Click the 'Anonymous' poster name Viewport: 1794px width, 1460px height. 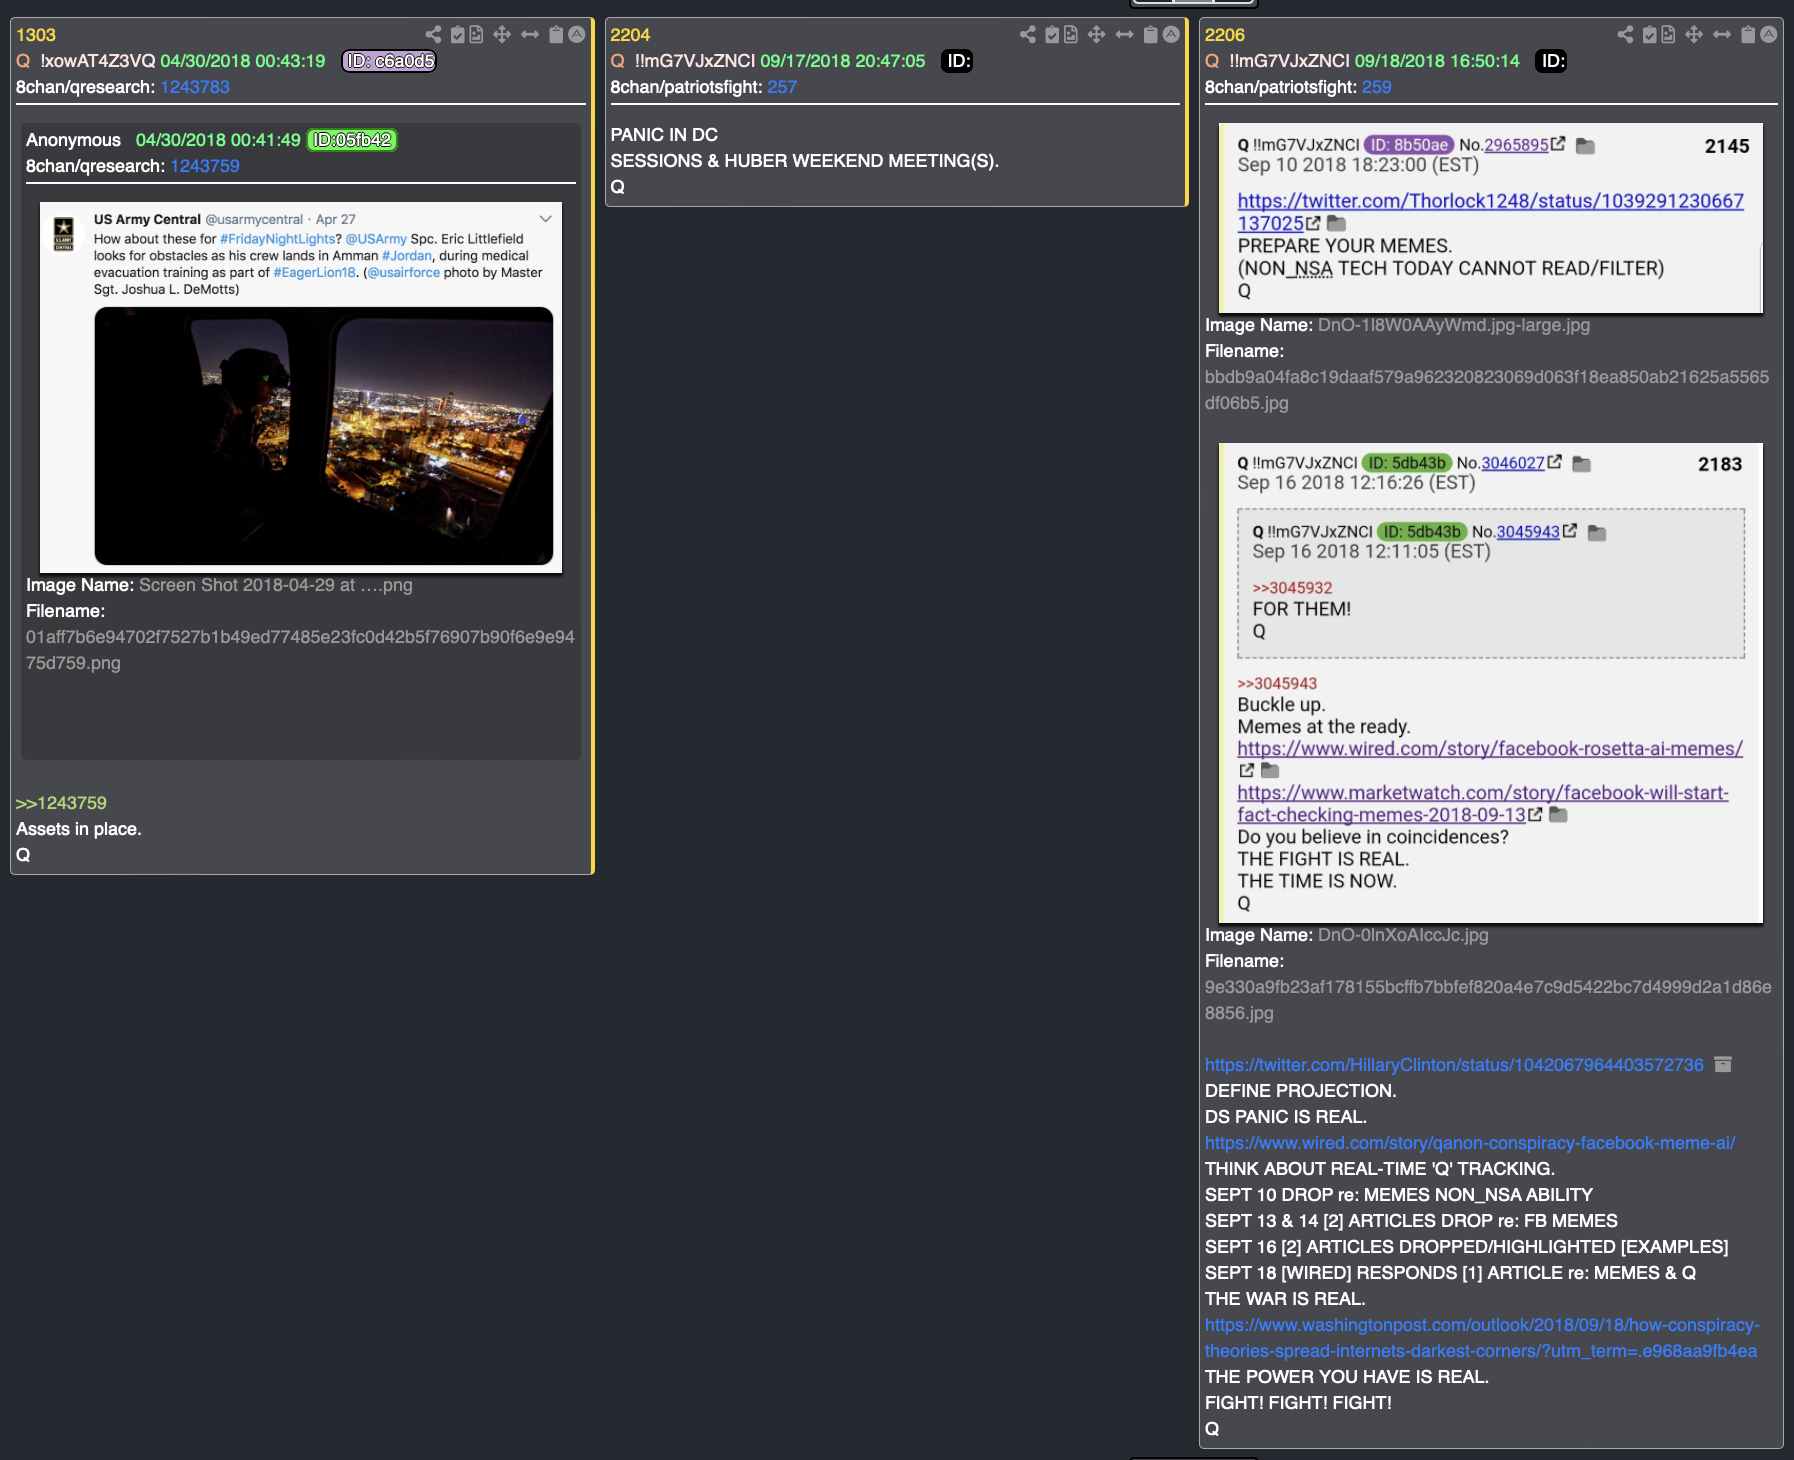click(x=73, y=140)
